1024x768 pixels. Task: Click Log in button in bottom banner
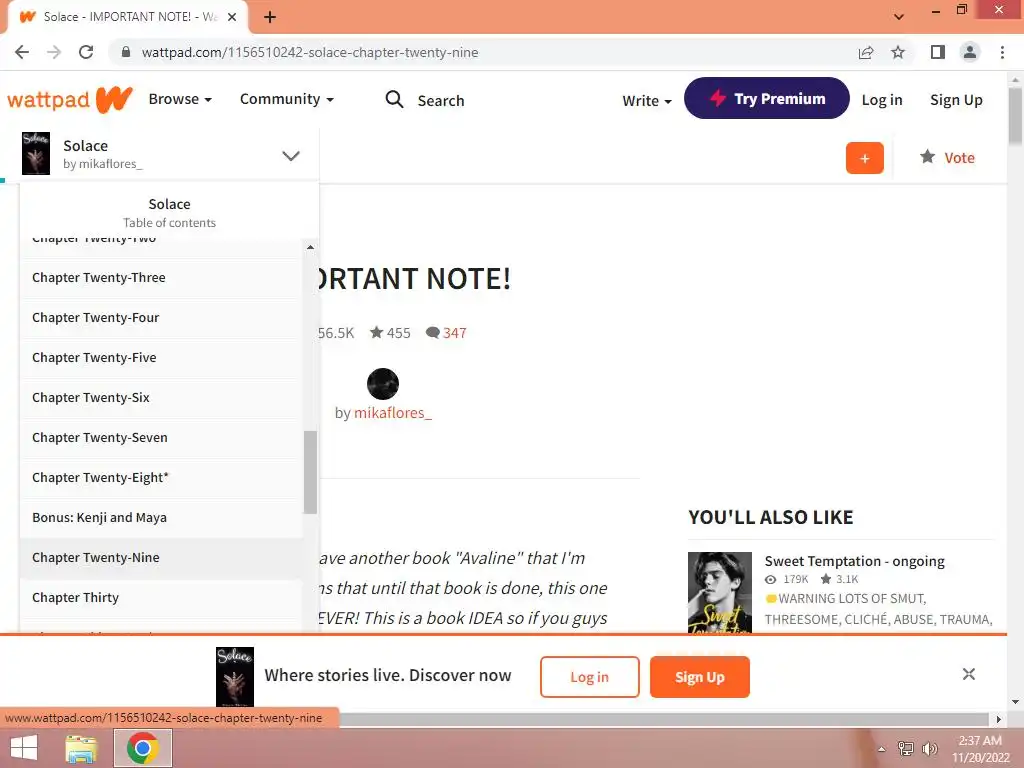point(590,677)
